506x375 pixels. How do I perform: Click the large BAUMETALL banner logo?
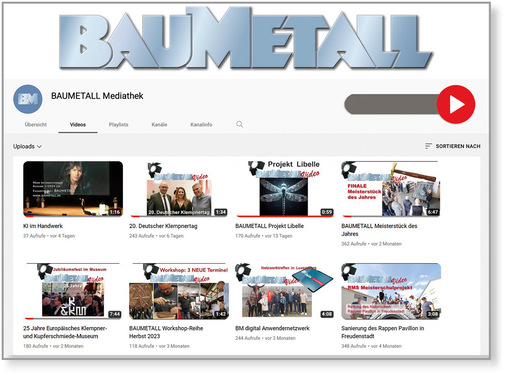coord(246,39)
